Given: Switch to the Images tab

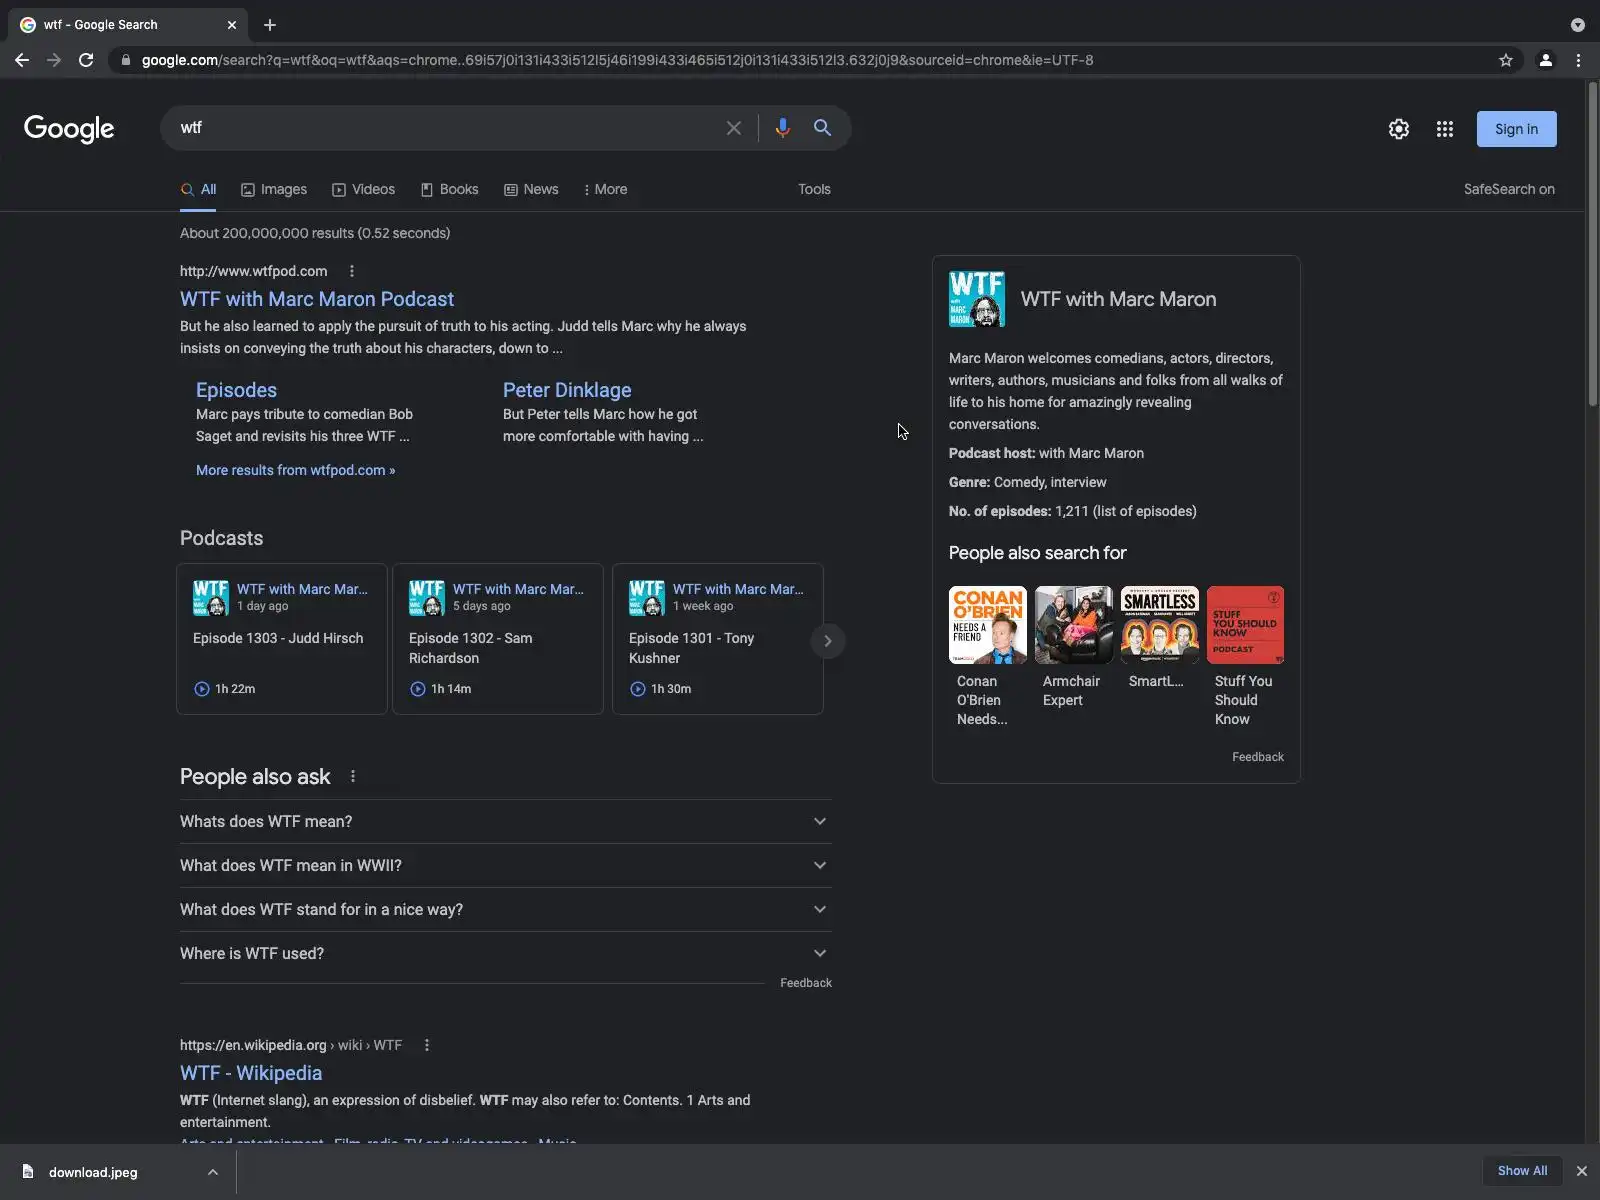Looking at the screenshot, I should coord(274,189).
